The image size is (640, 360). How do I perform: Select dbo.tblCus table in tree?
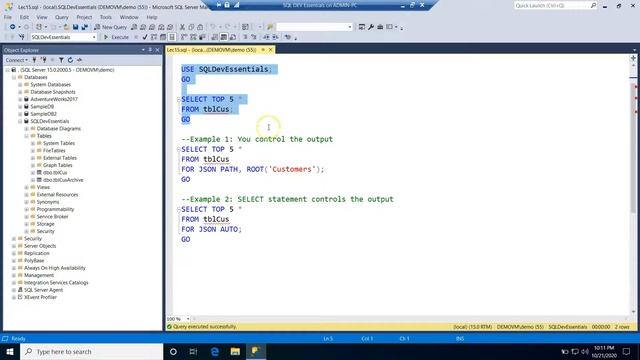pos(55,173)
